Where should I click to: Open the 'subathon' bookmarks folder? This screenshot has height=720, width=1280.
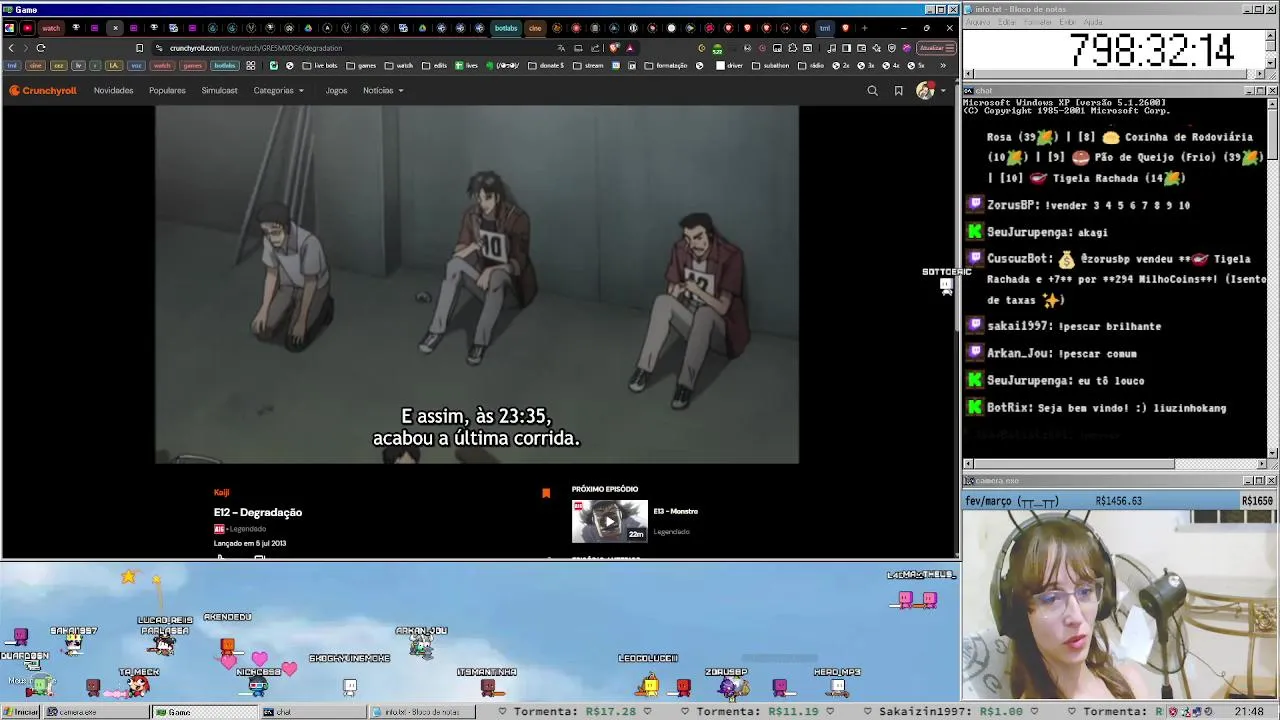tap(770, 66)
